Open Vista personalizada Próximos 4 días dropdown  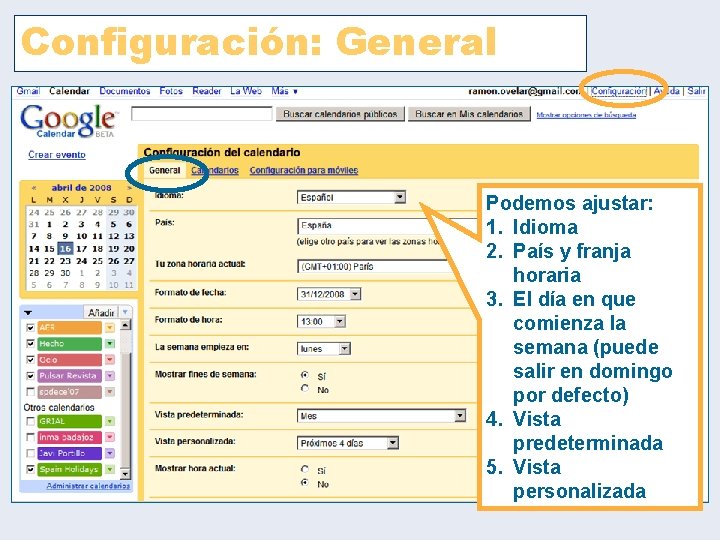click(x=348, y=443)
